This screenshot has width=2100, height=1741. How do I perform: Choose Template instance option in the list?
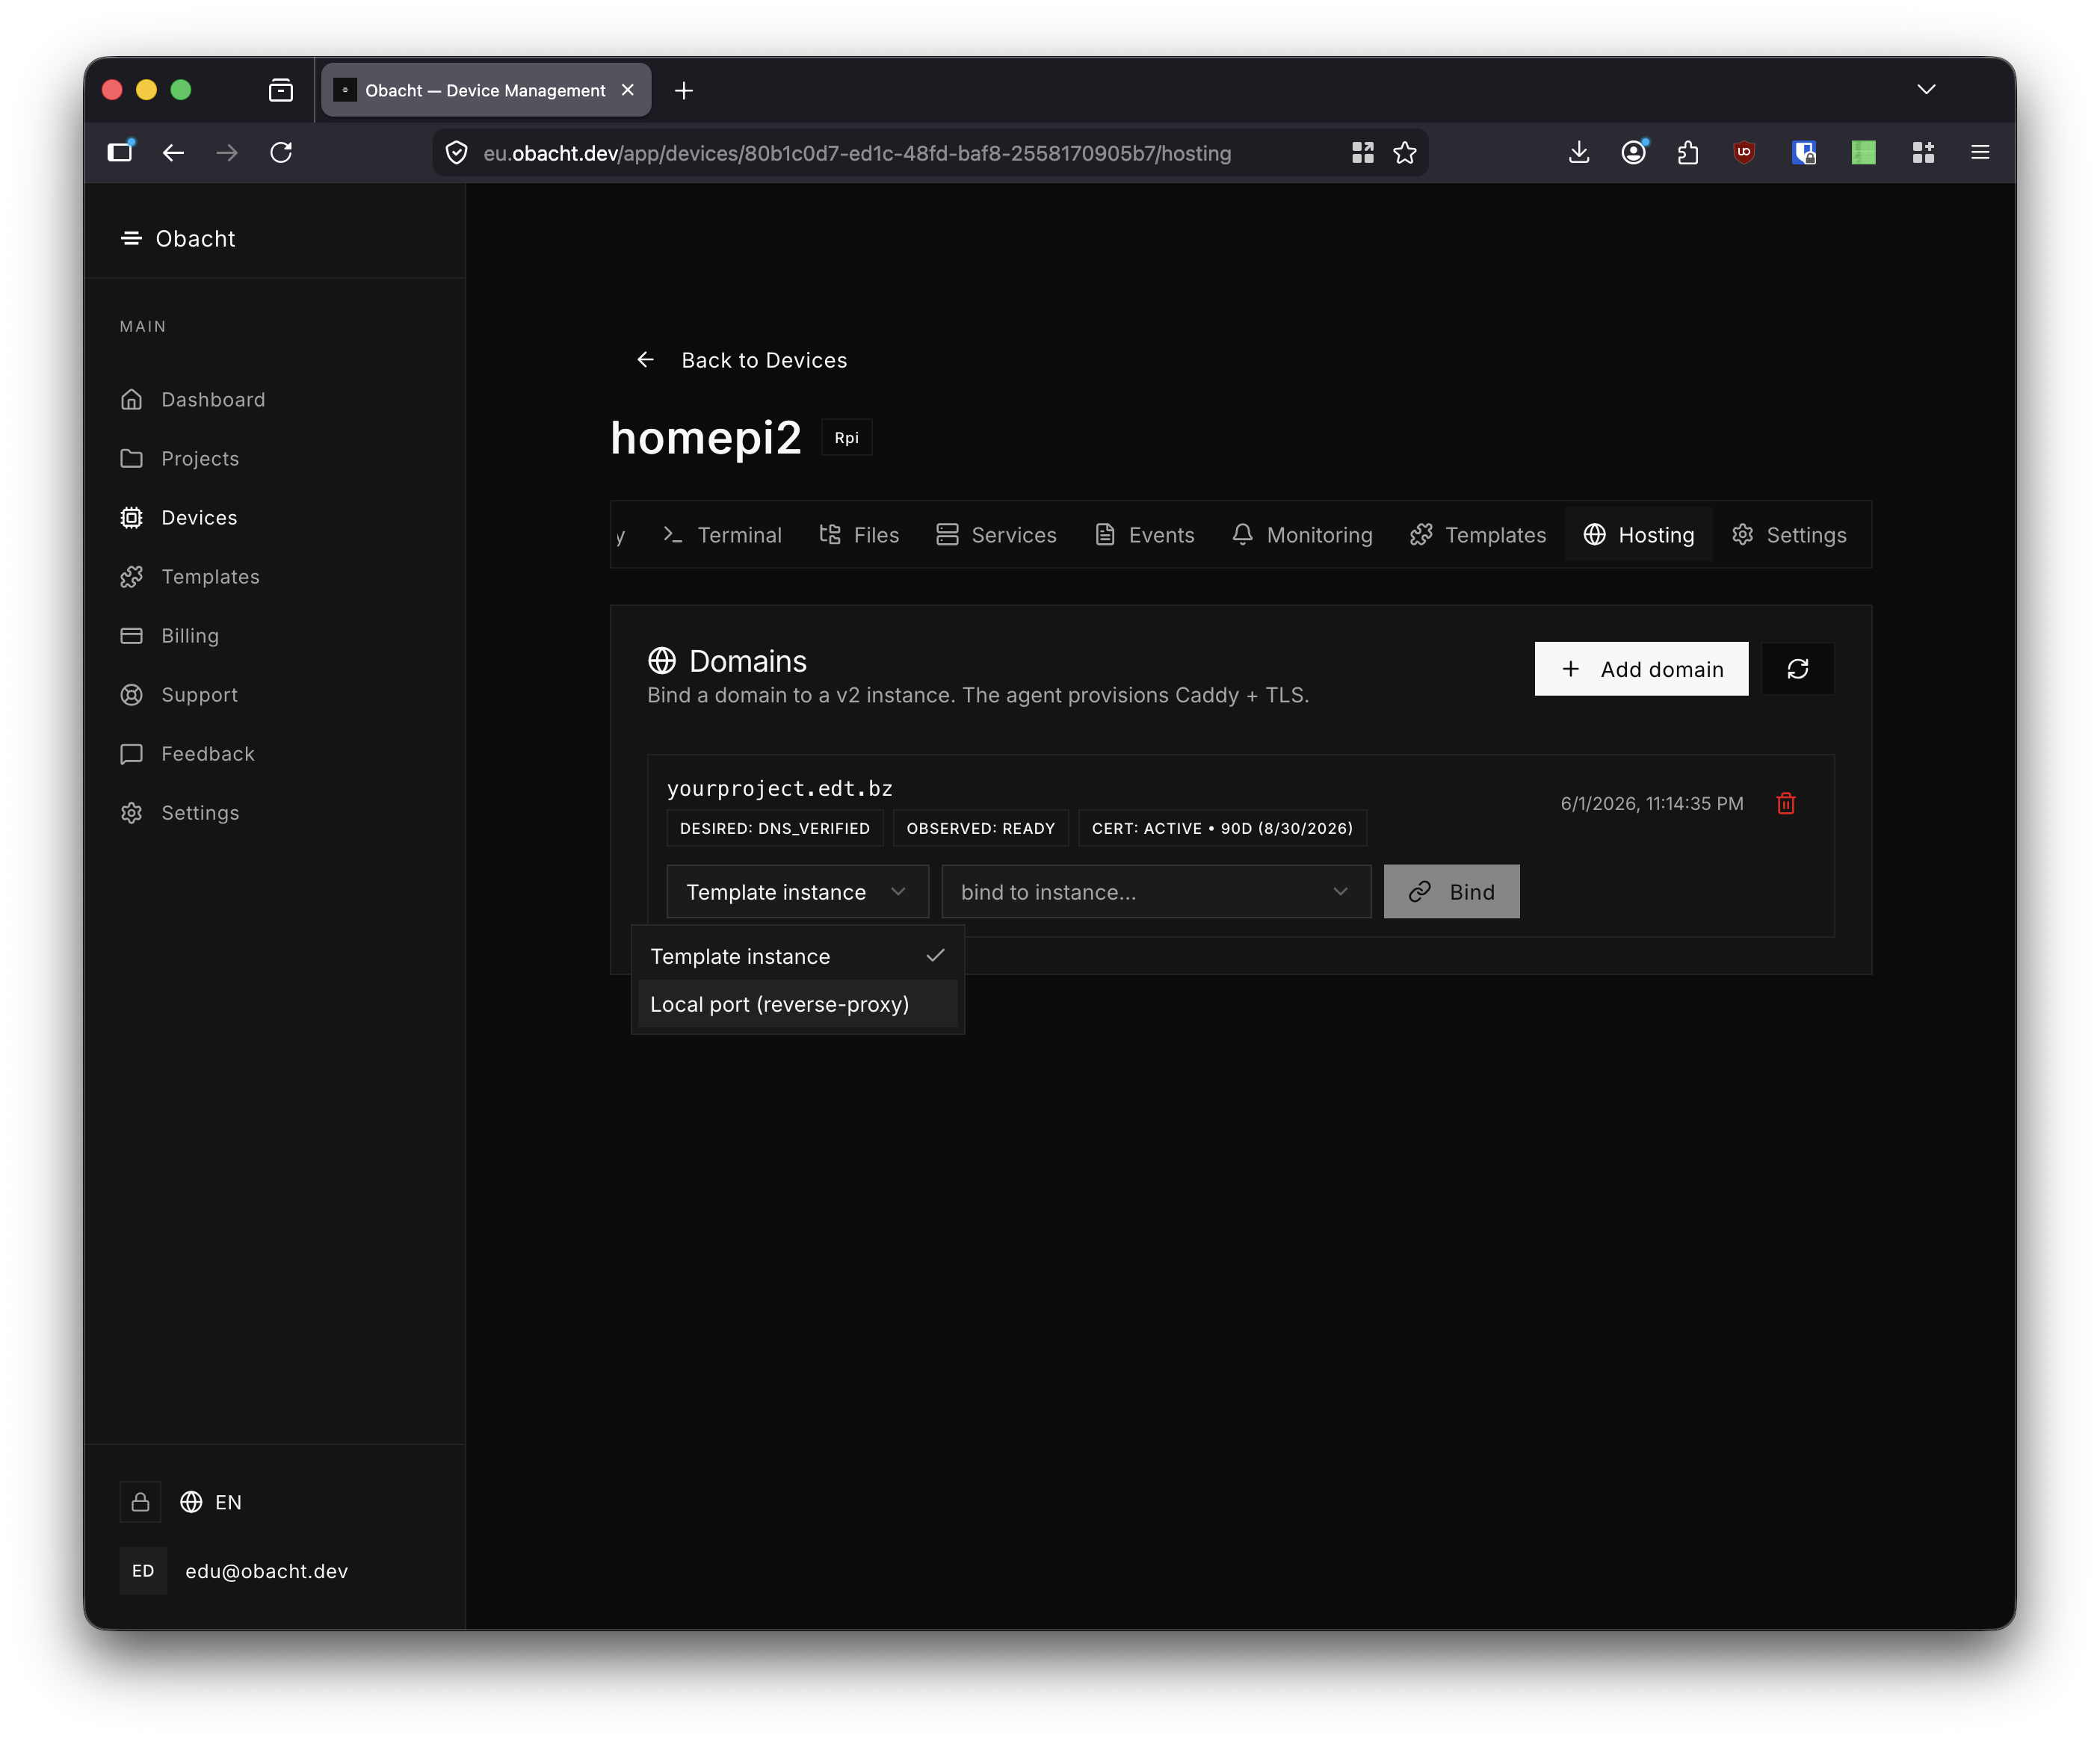click(x=797, y=957)
